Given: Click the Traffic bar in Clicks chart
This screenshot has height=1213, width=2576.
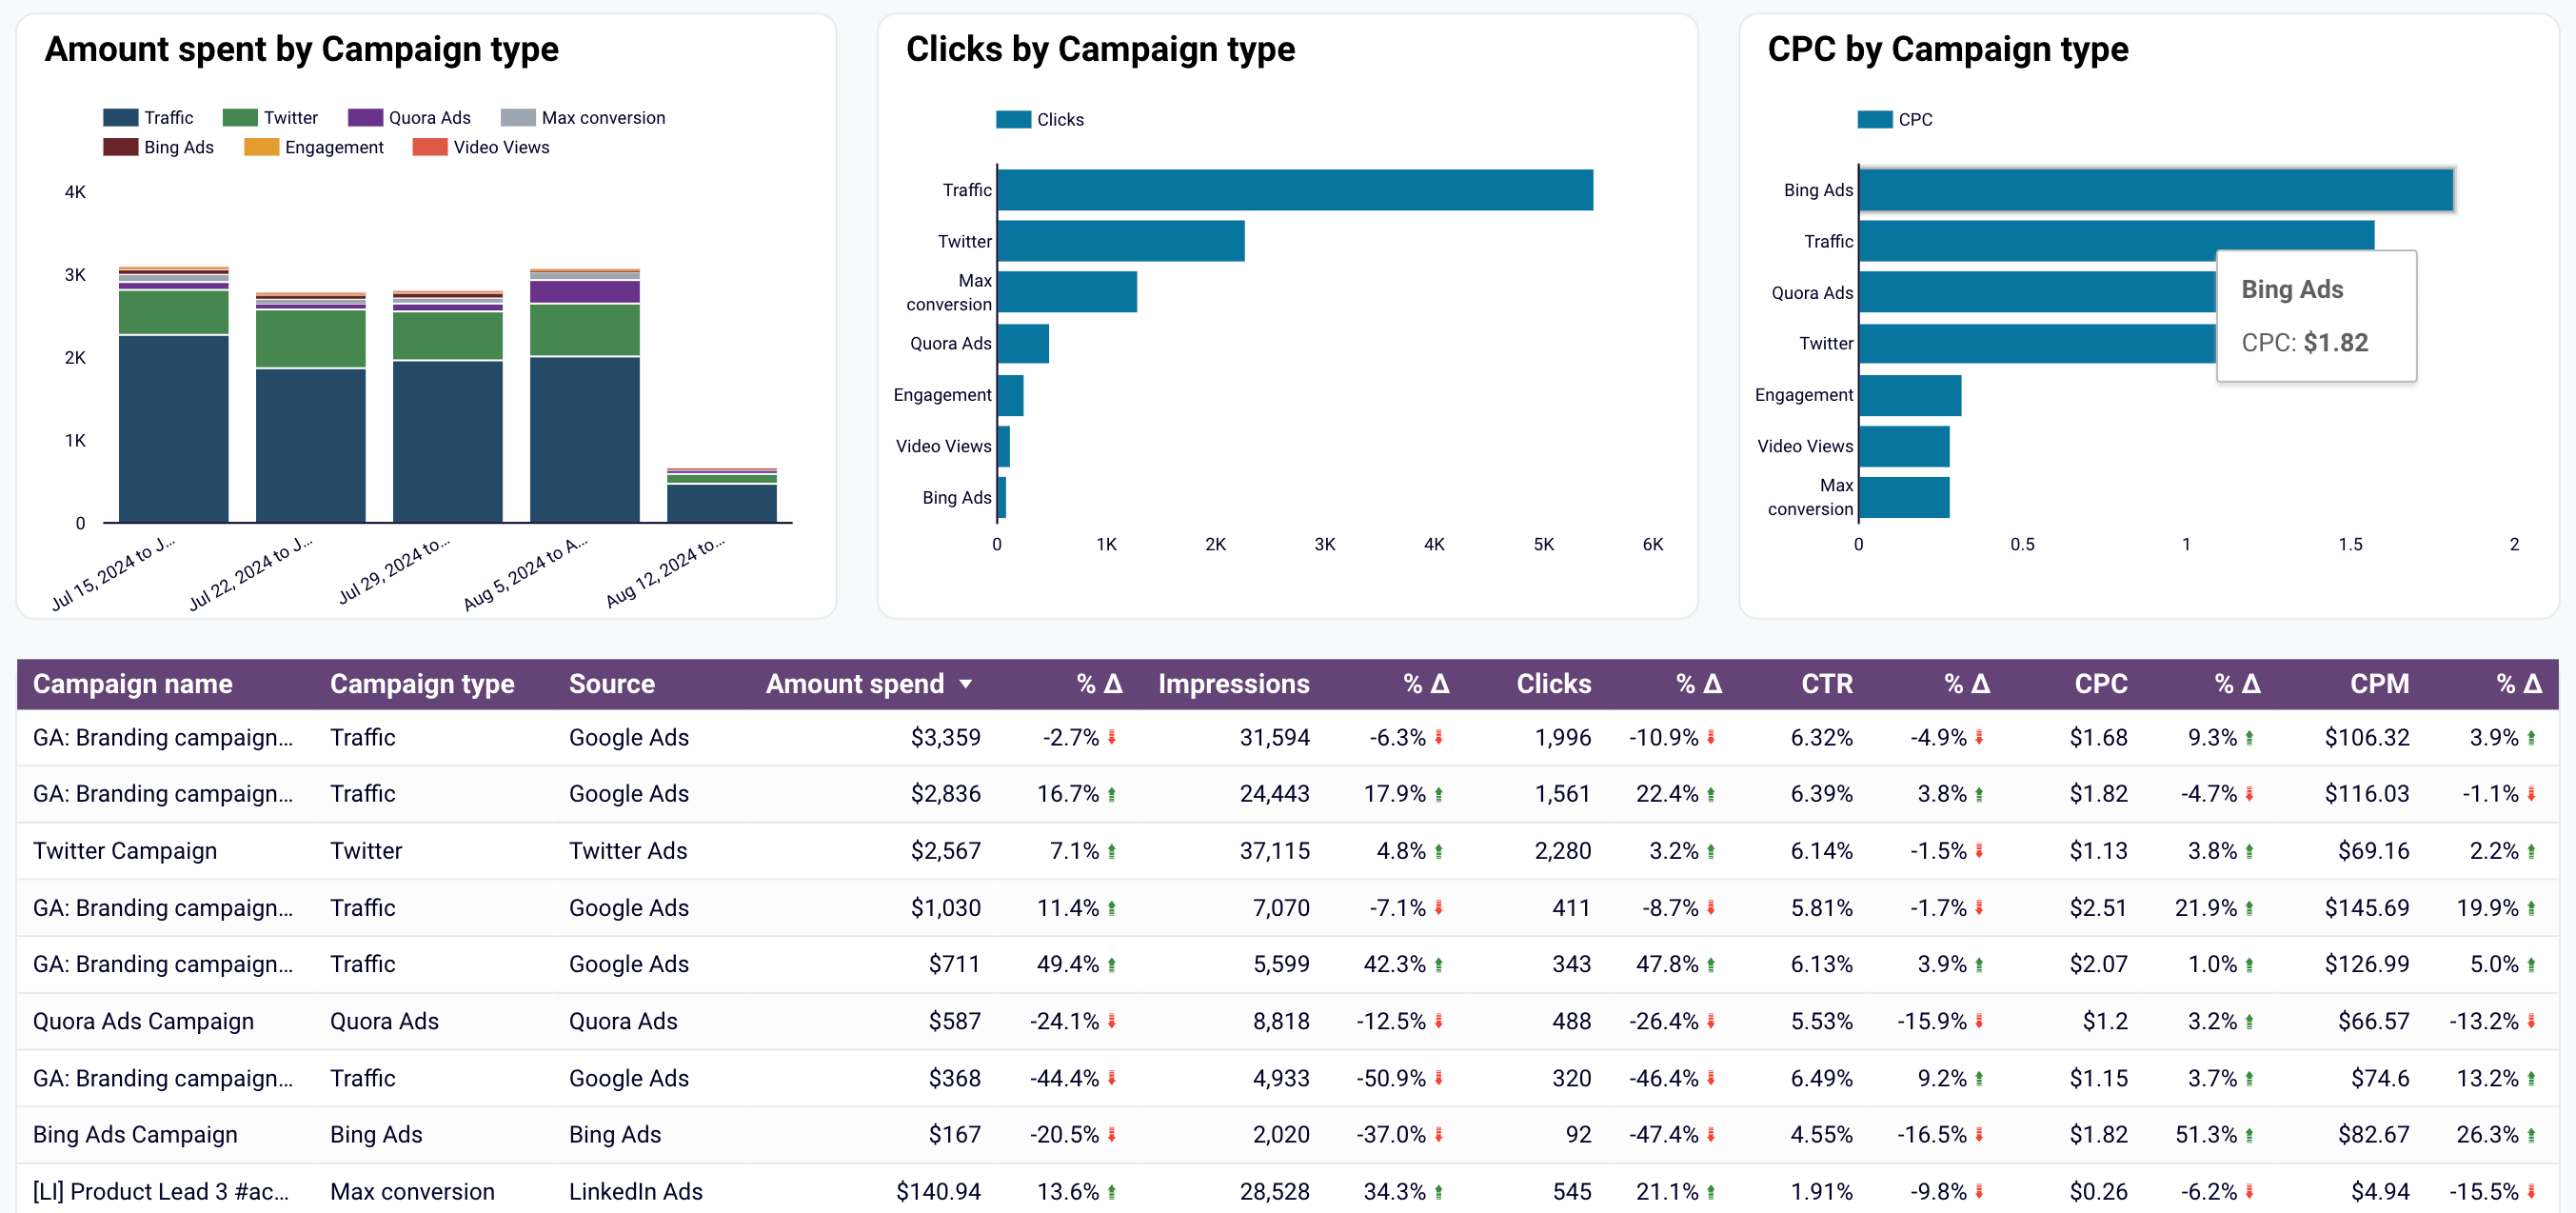Looking at the screenshot, I should (x=1295, y=190).
